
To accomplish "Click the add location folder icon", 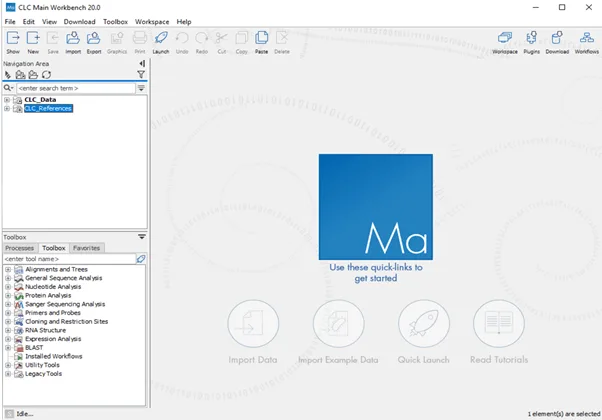I will 20,75.
